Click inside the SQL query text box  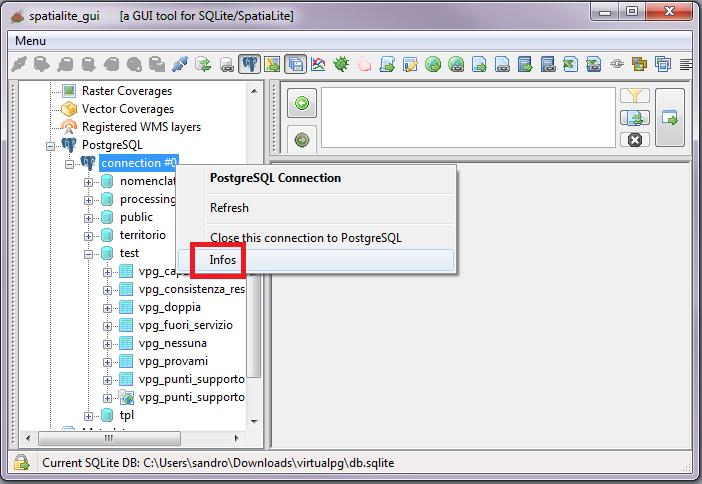[468, 118]
